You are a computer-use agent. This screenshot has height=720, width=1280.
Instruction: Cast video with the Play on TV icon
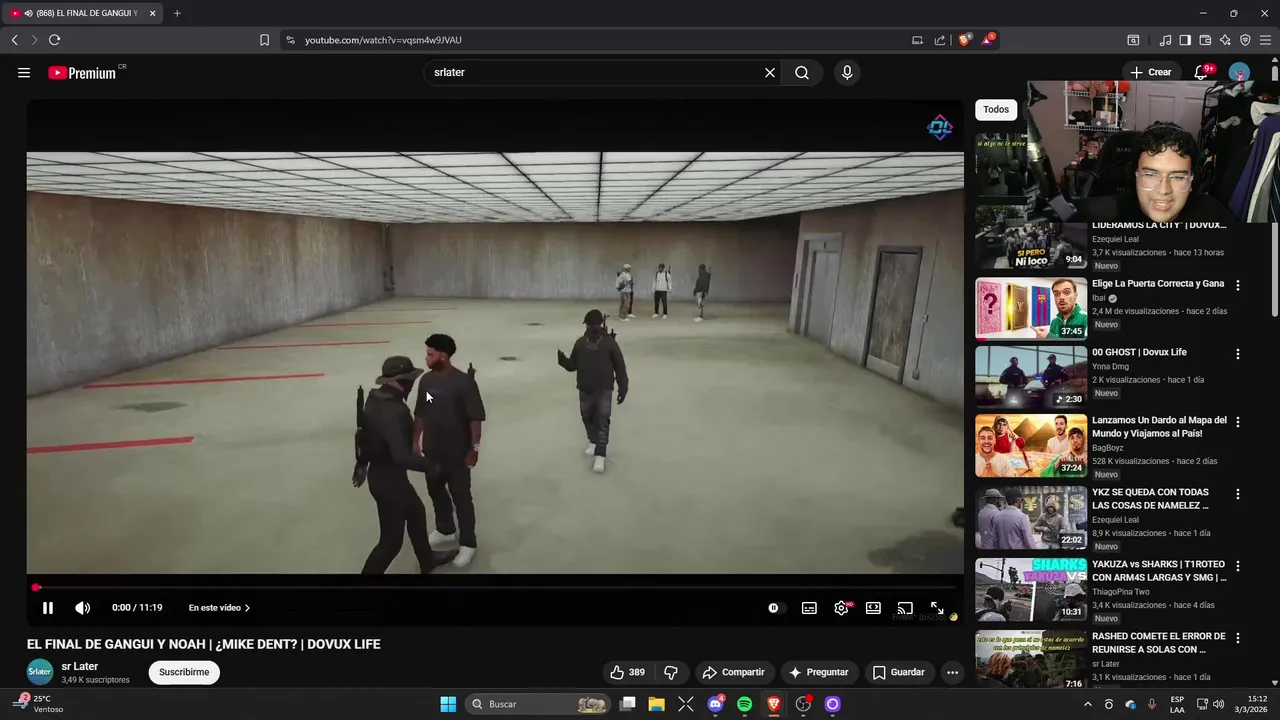905,608
